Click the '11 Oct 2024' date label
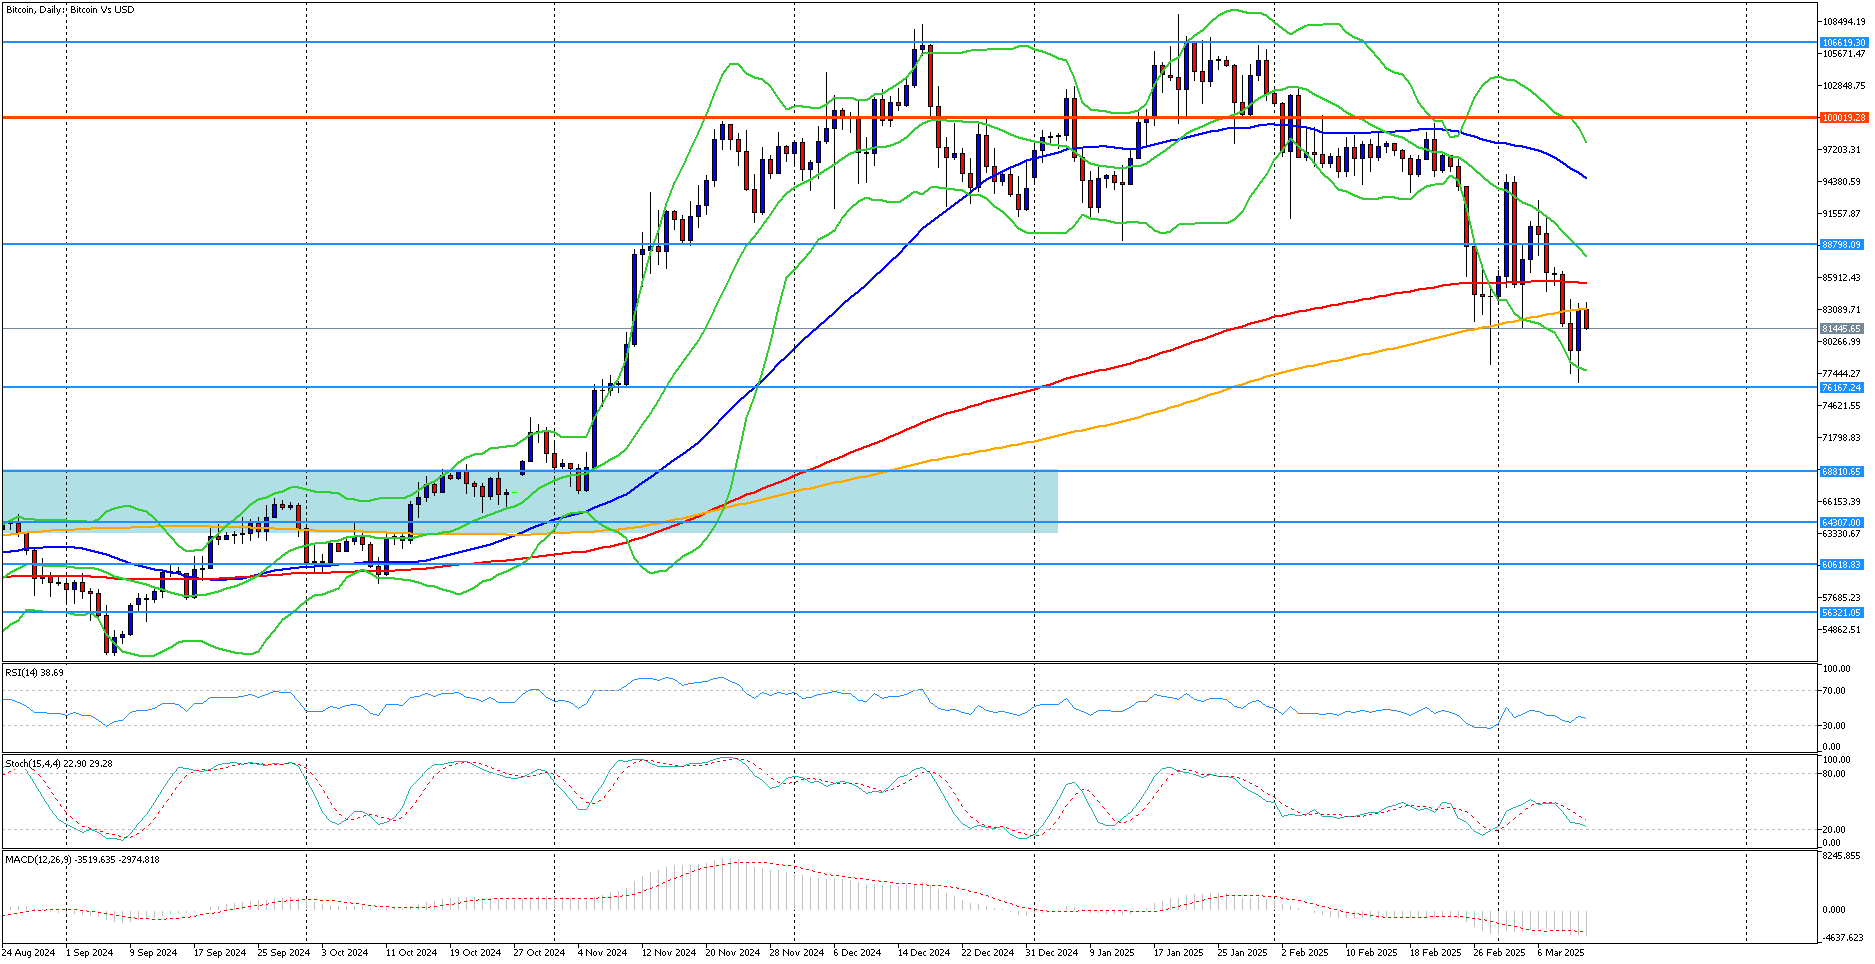 (411, 953)
